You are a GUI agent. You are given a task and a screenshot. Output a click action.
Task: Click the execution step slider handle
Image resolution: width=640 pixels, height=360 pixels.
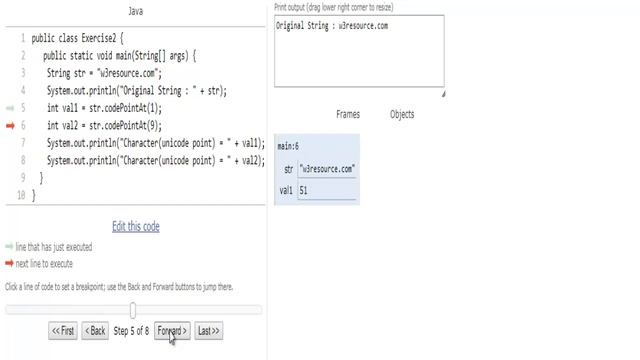click(x=133, y=311)
